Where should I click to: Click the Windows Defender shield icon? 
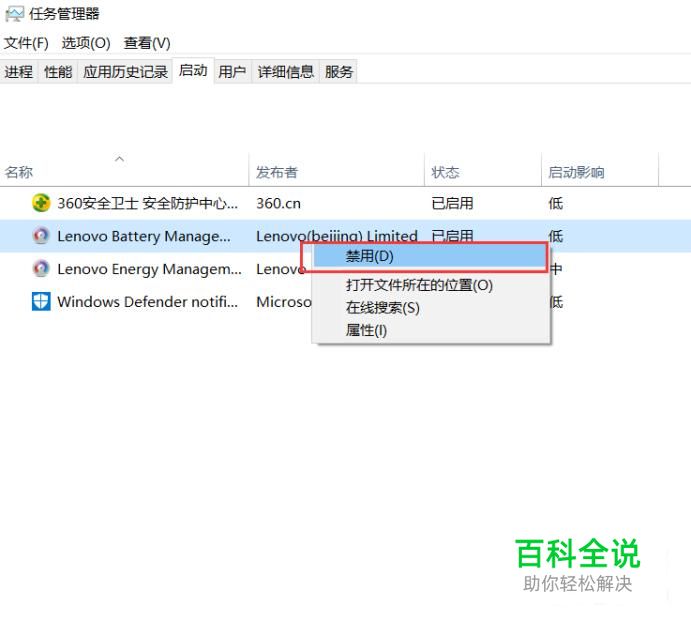[x=41, y=301]
